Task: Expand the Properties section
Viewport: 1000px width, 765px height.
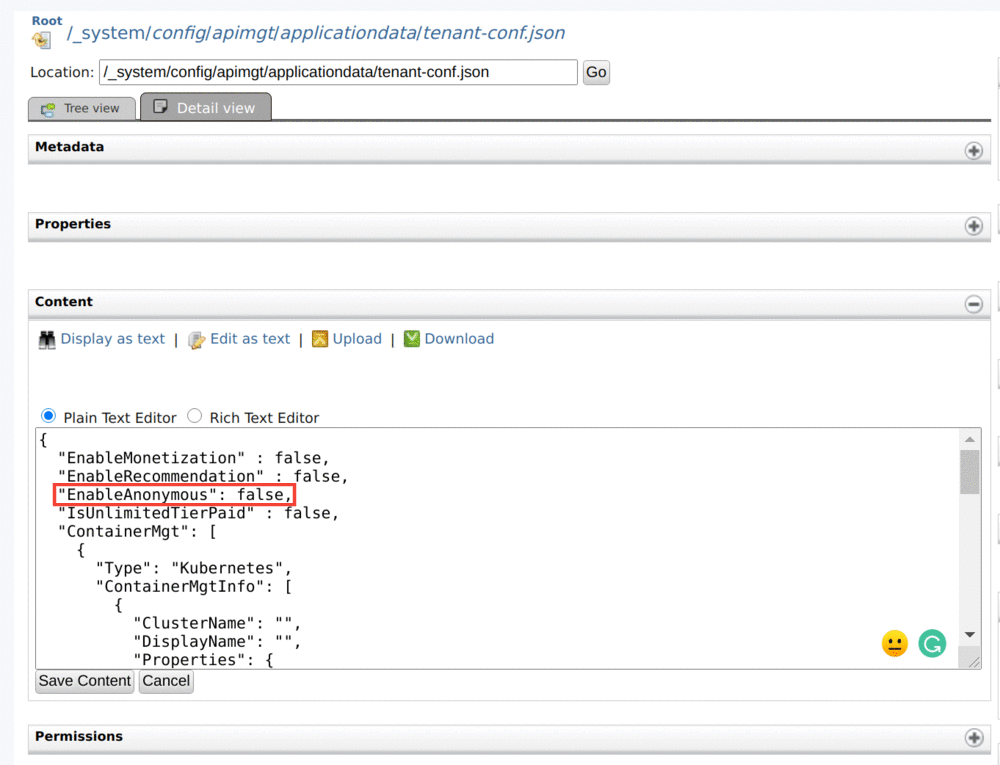Action: click(x=973, y=226)
